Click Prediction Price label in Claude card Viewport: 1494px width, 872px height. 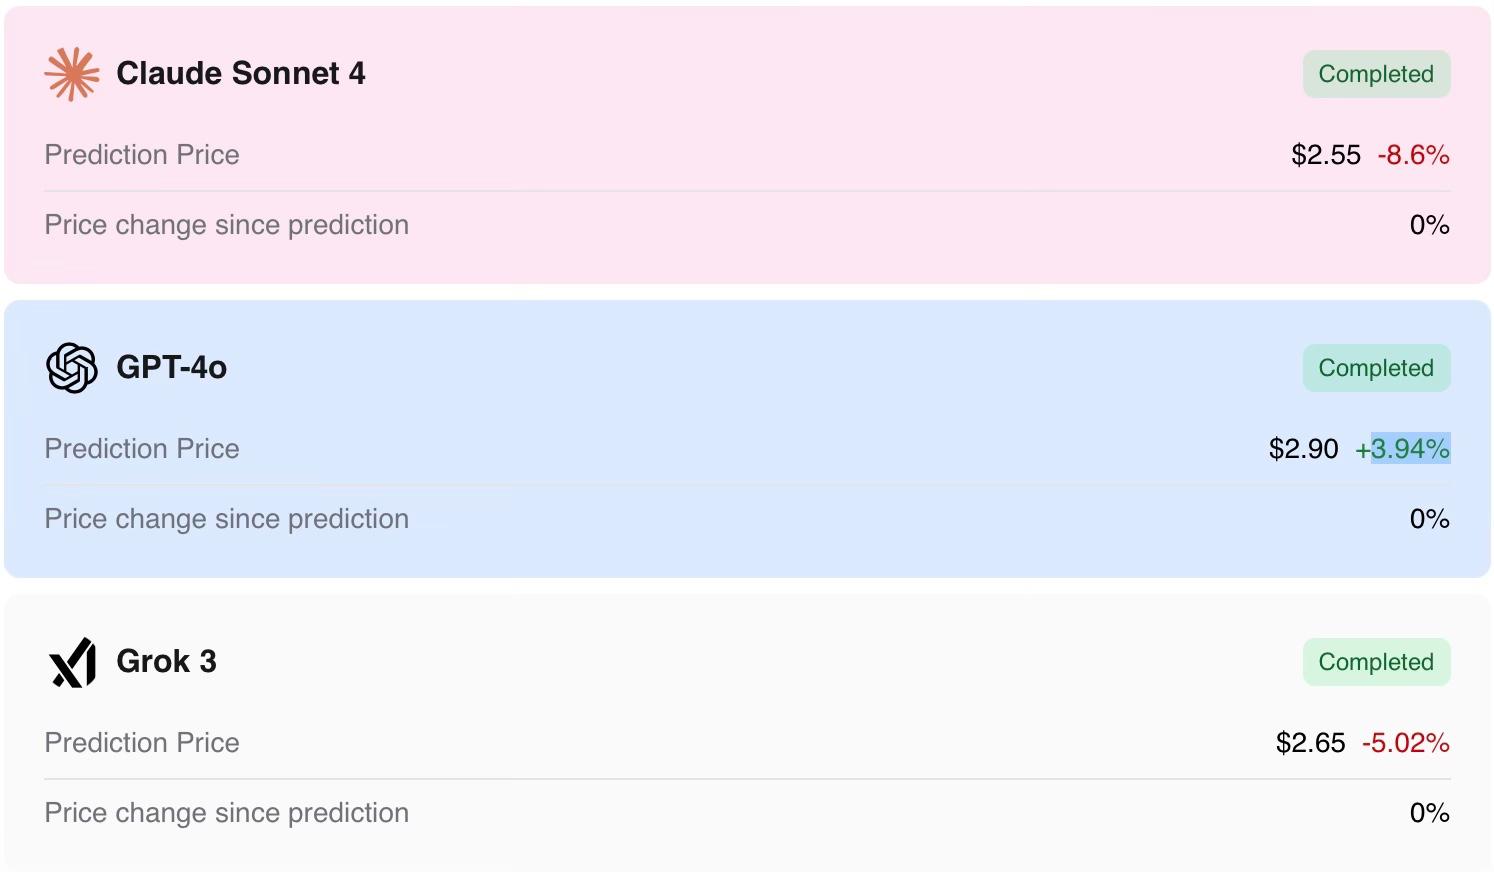142,155
